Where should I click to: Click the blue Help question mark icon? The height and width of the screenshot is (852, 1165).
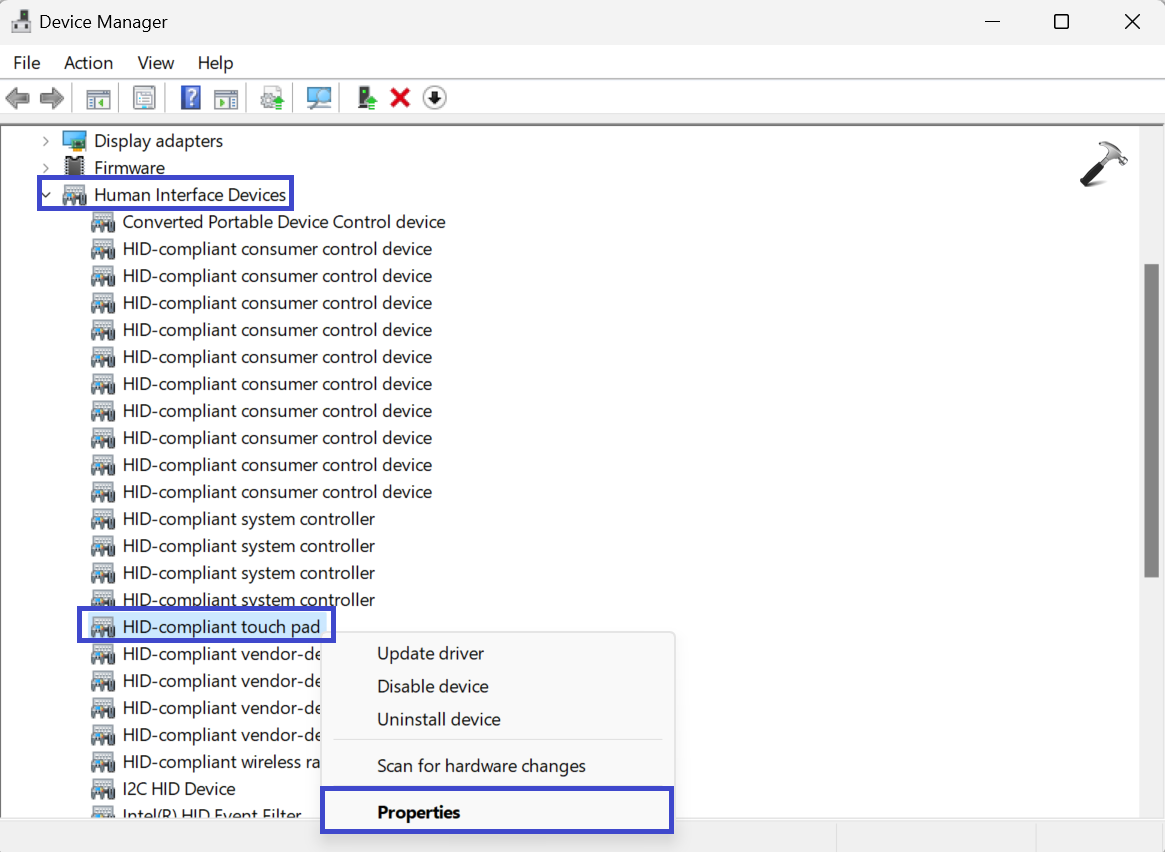point(190,98)
